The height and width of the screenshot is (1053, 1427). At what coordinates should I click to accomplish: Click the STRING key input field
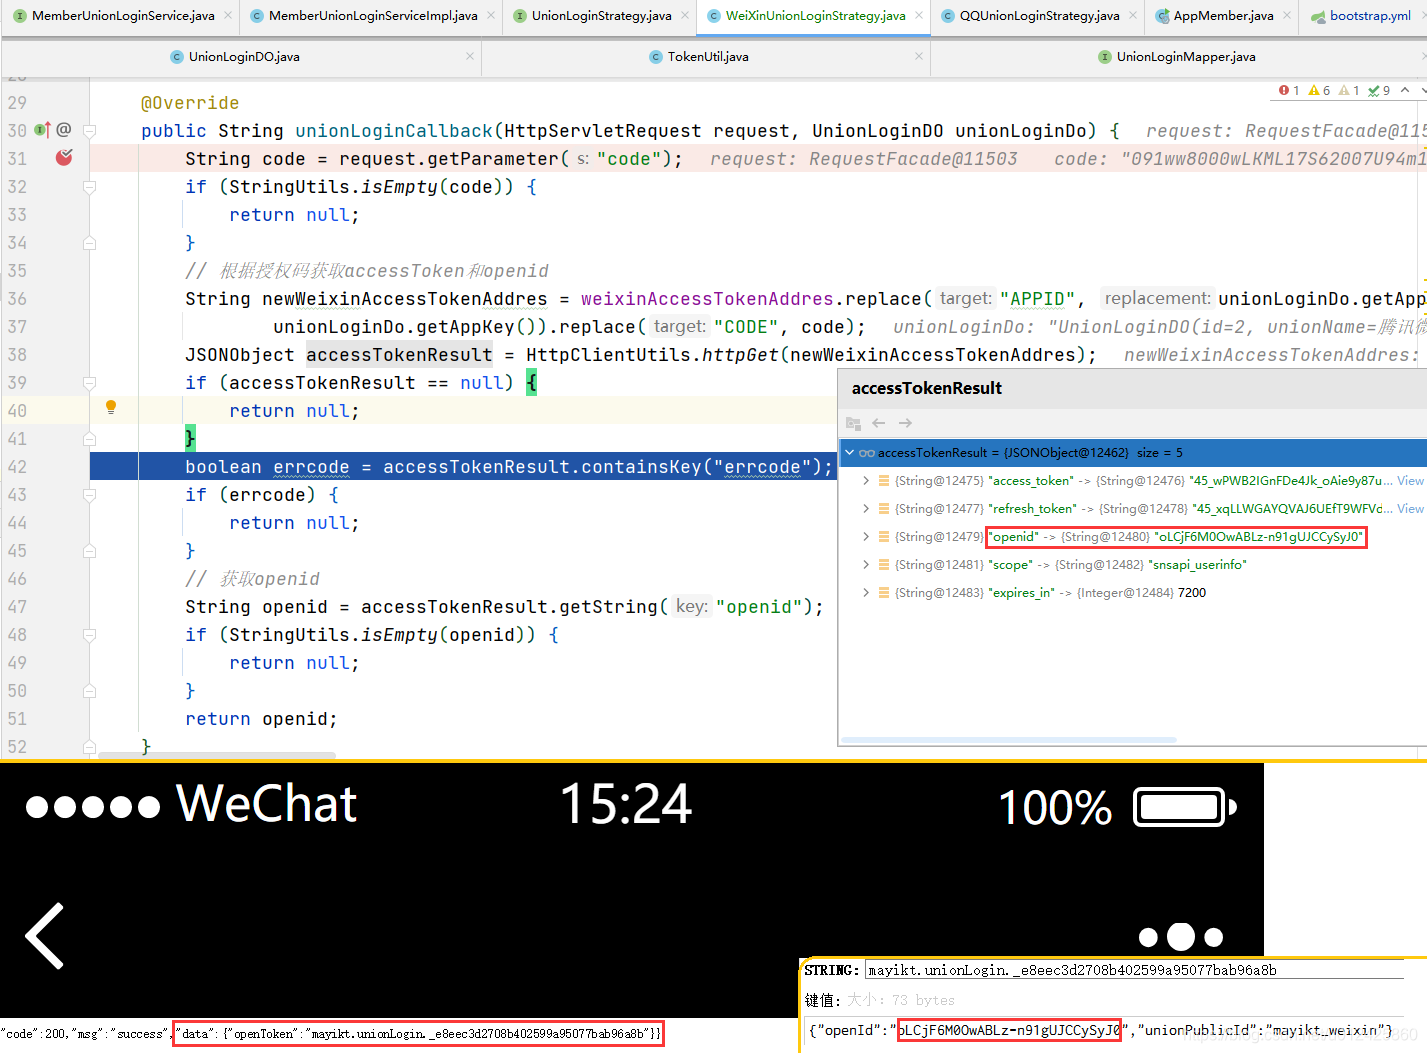click(1135, 970)
